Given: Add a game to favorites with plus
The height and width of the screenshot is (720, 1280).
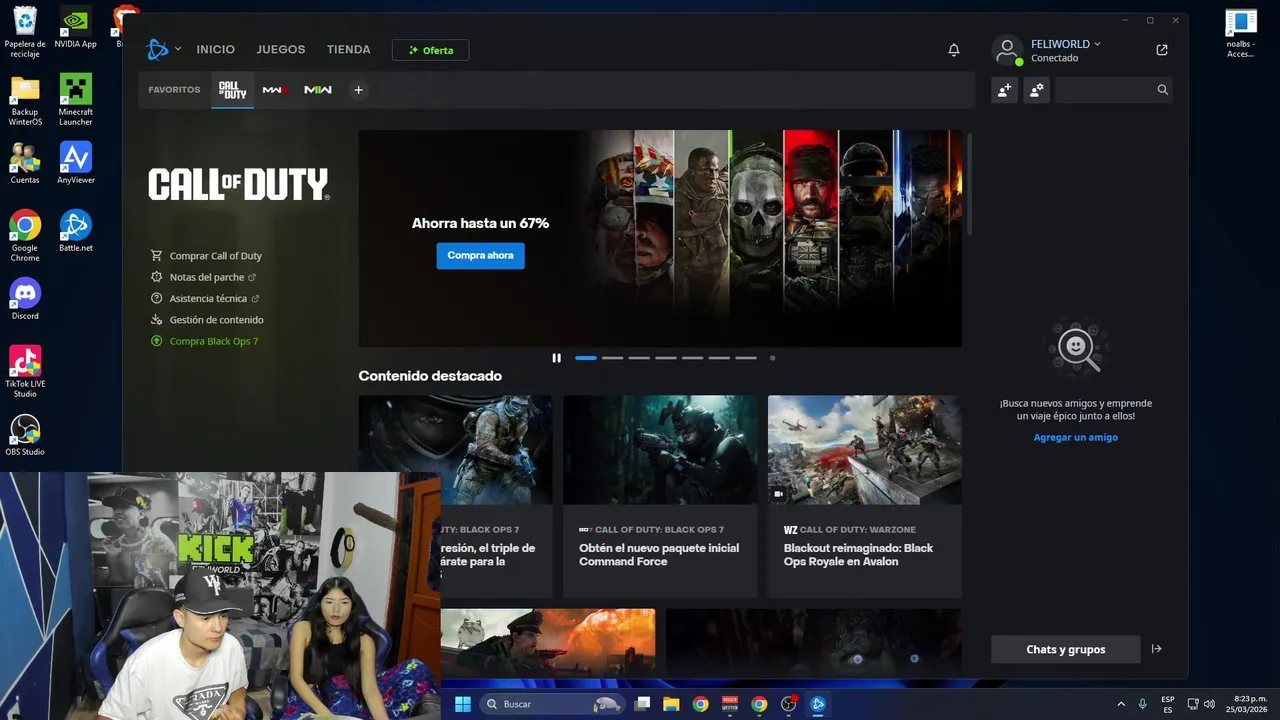Looking at the screenshot, I should [x=358, y=90].
